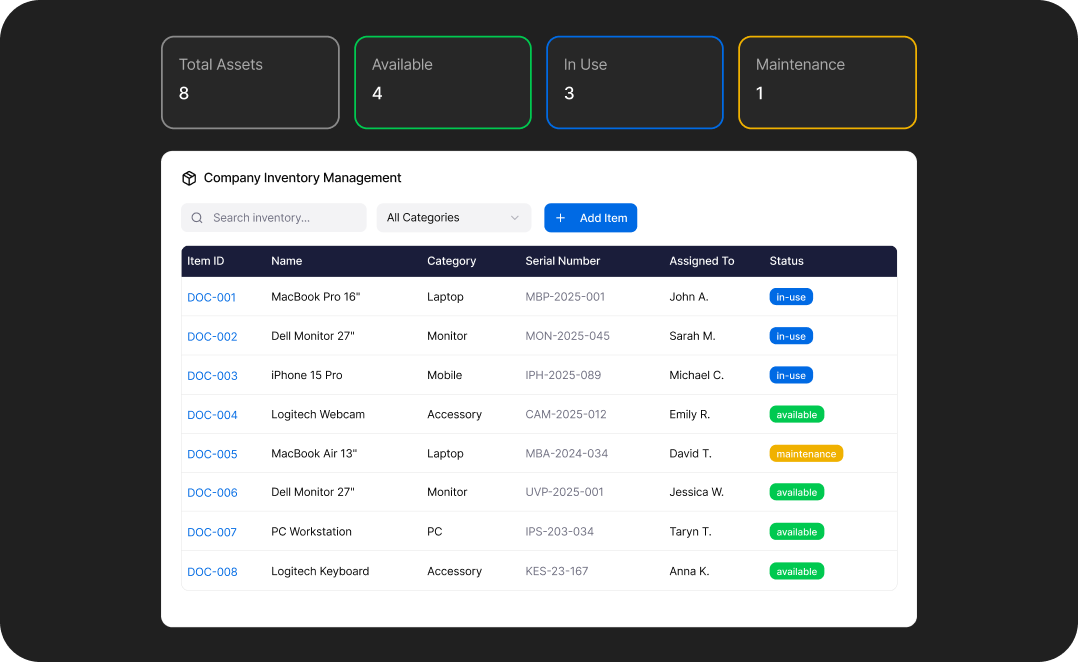Screen dimensions: 1078x662
Task: Sort by the Status column header
Action: click(786, 261)
